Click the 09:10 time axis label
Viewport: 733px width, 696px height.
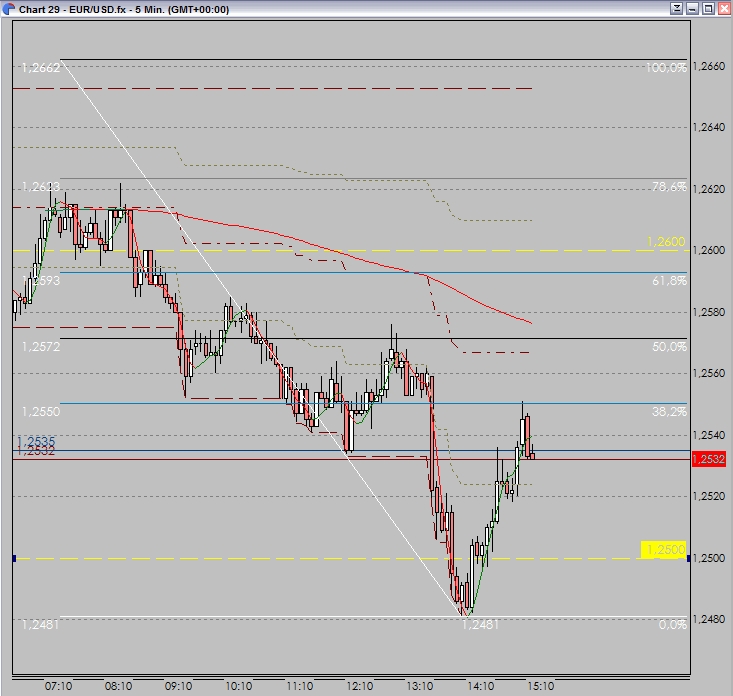point(179,686)
